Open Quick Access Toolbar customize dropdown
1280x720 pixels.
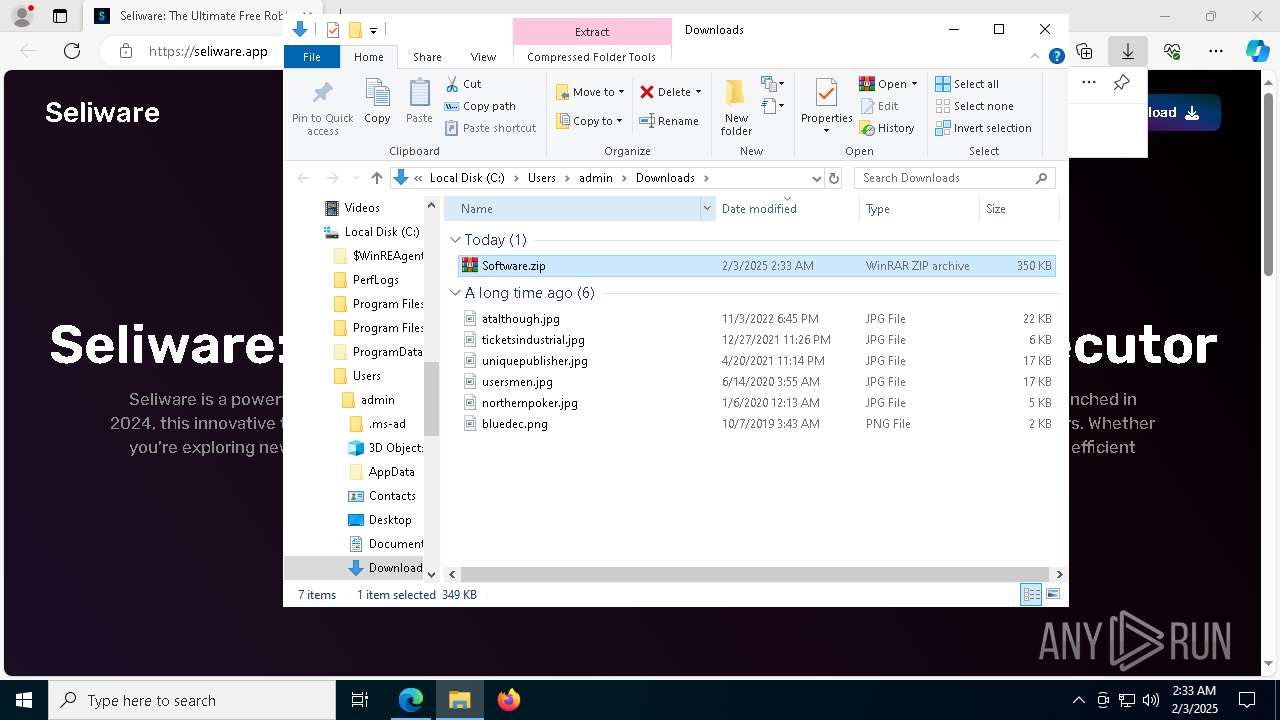coord(373,30)
